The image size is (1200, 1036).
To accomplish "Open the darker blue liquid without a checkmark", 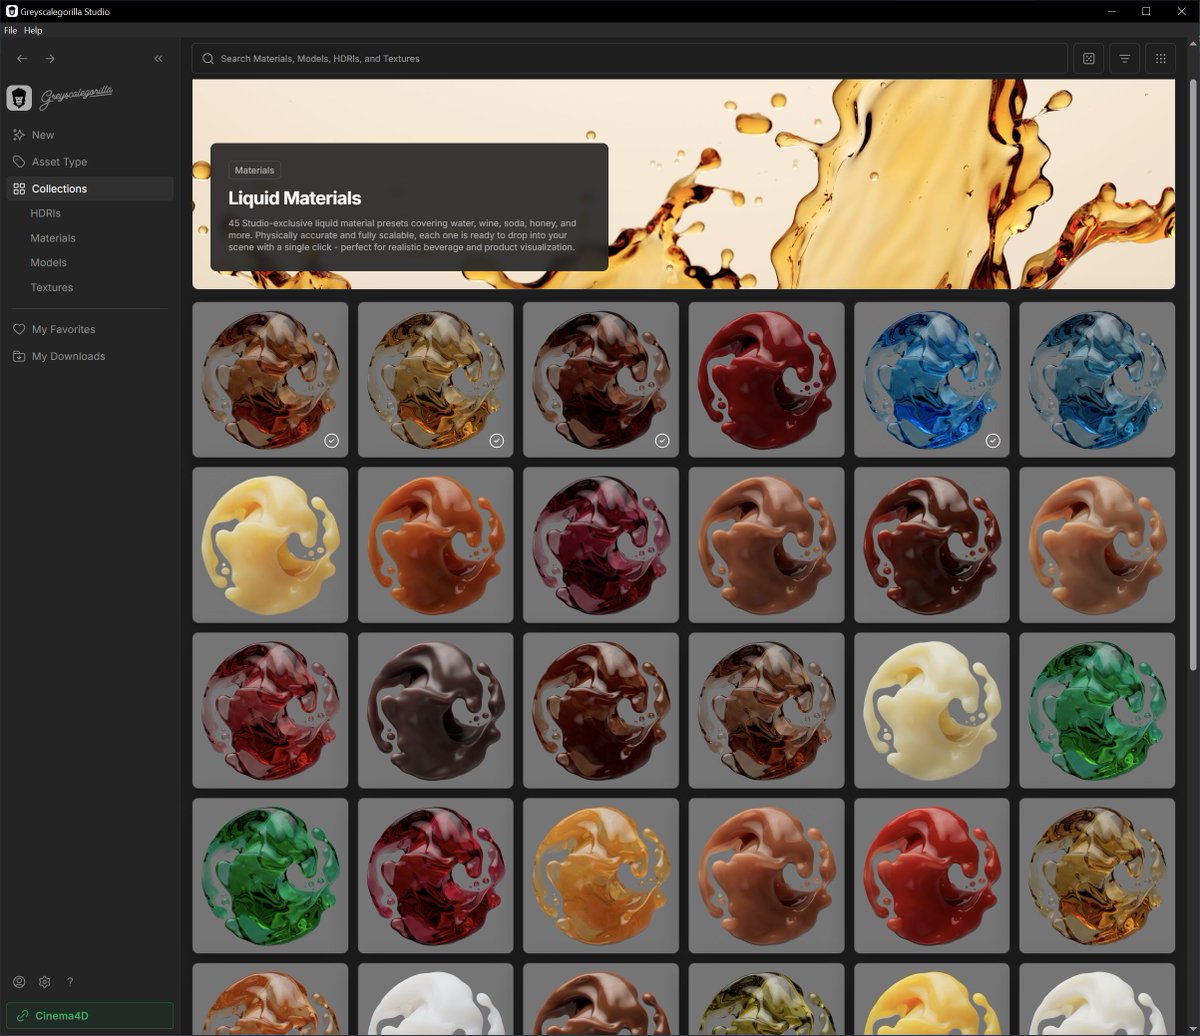I will 1097,380.
